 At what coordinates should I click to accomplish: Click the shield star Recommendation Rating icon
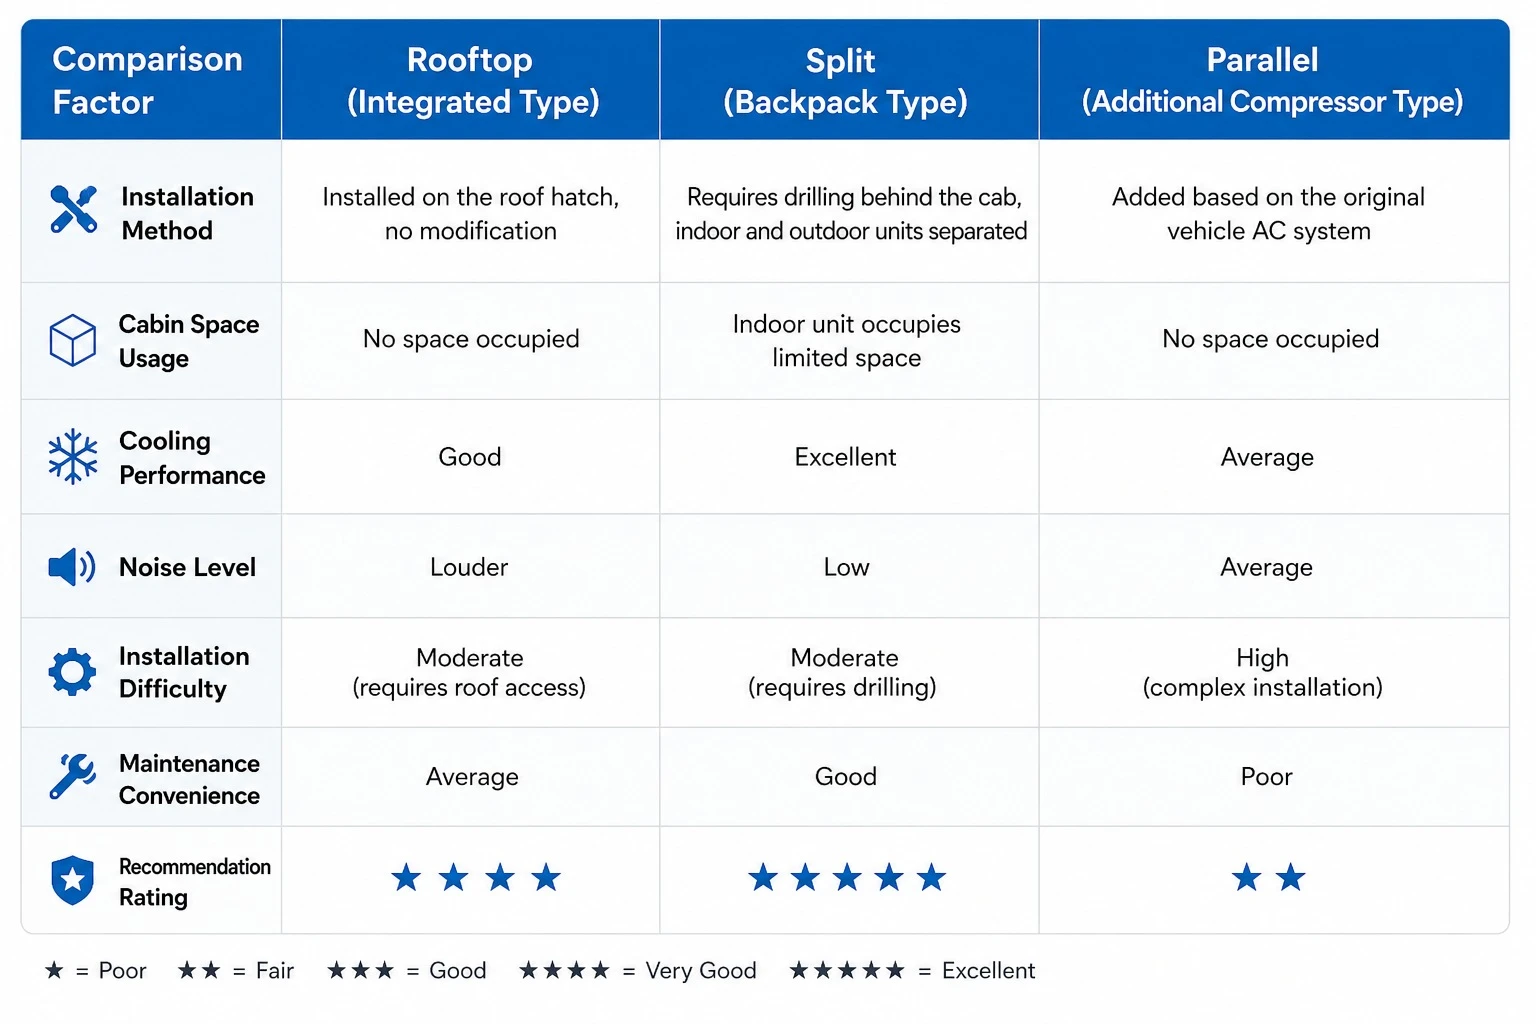click(x=72, y=880)
